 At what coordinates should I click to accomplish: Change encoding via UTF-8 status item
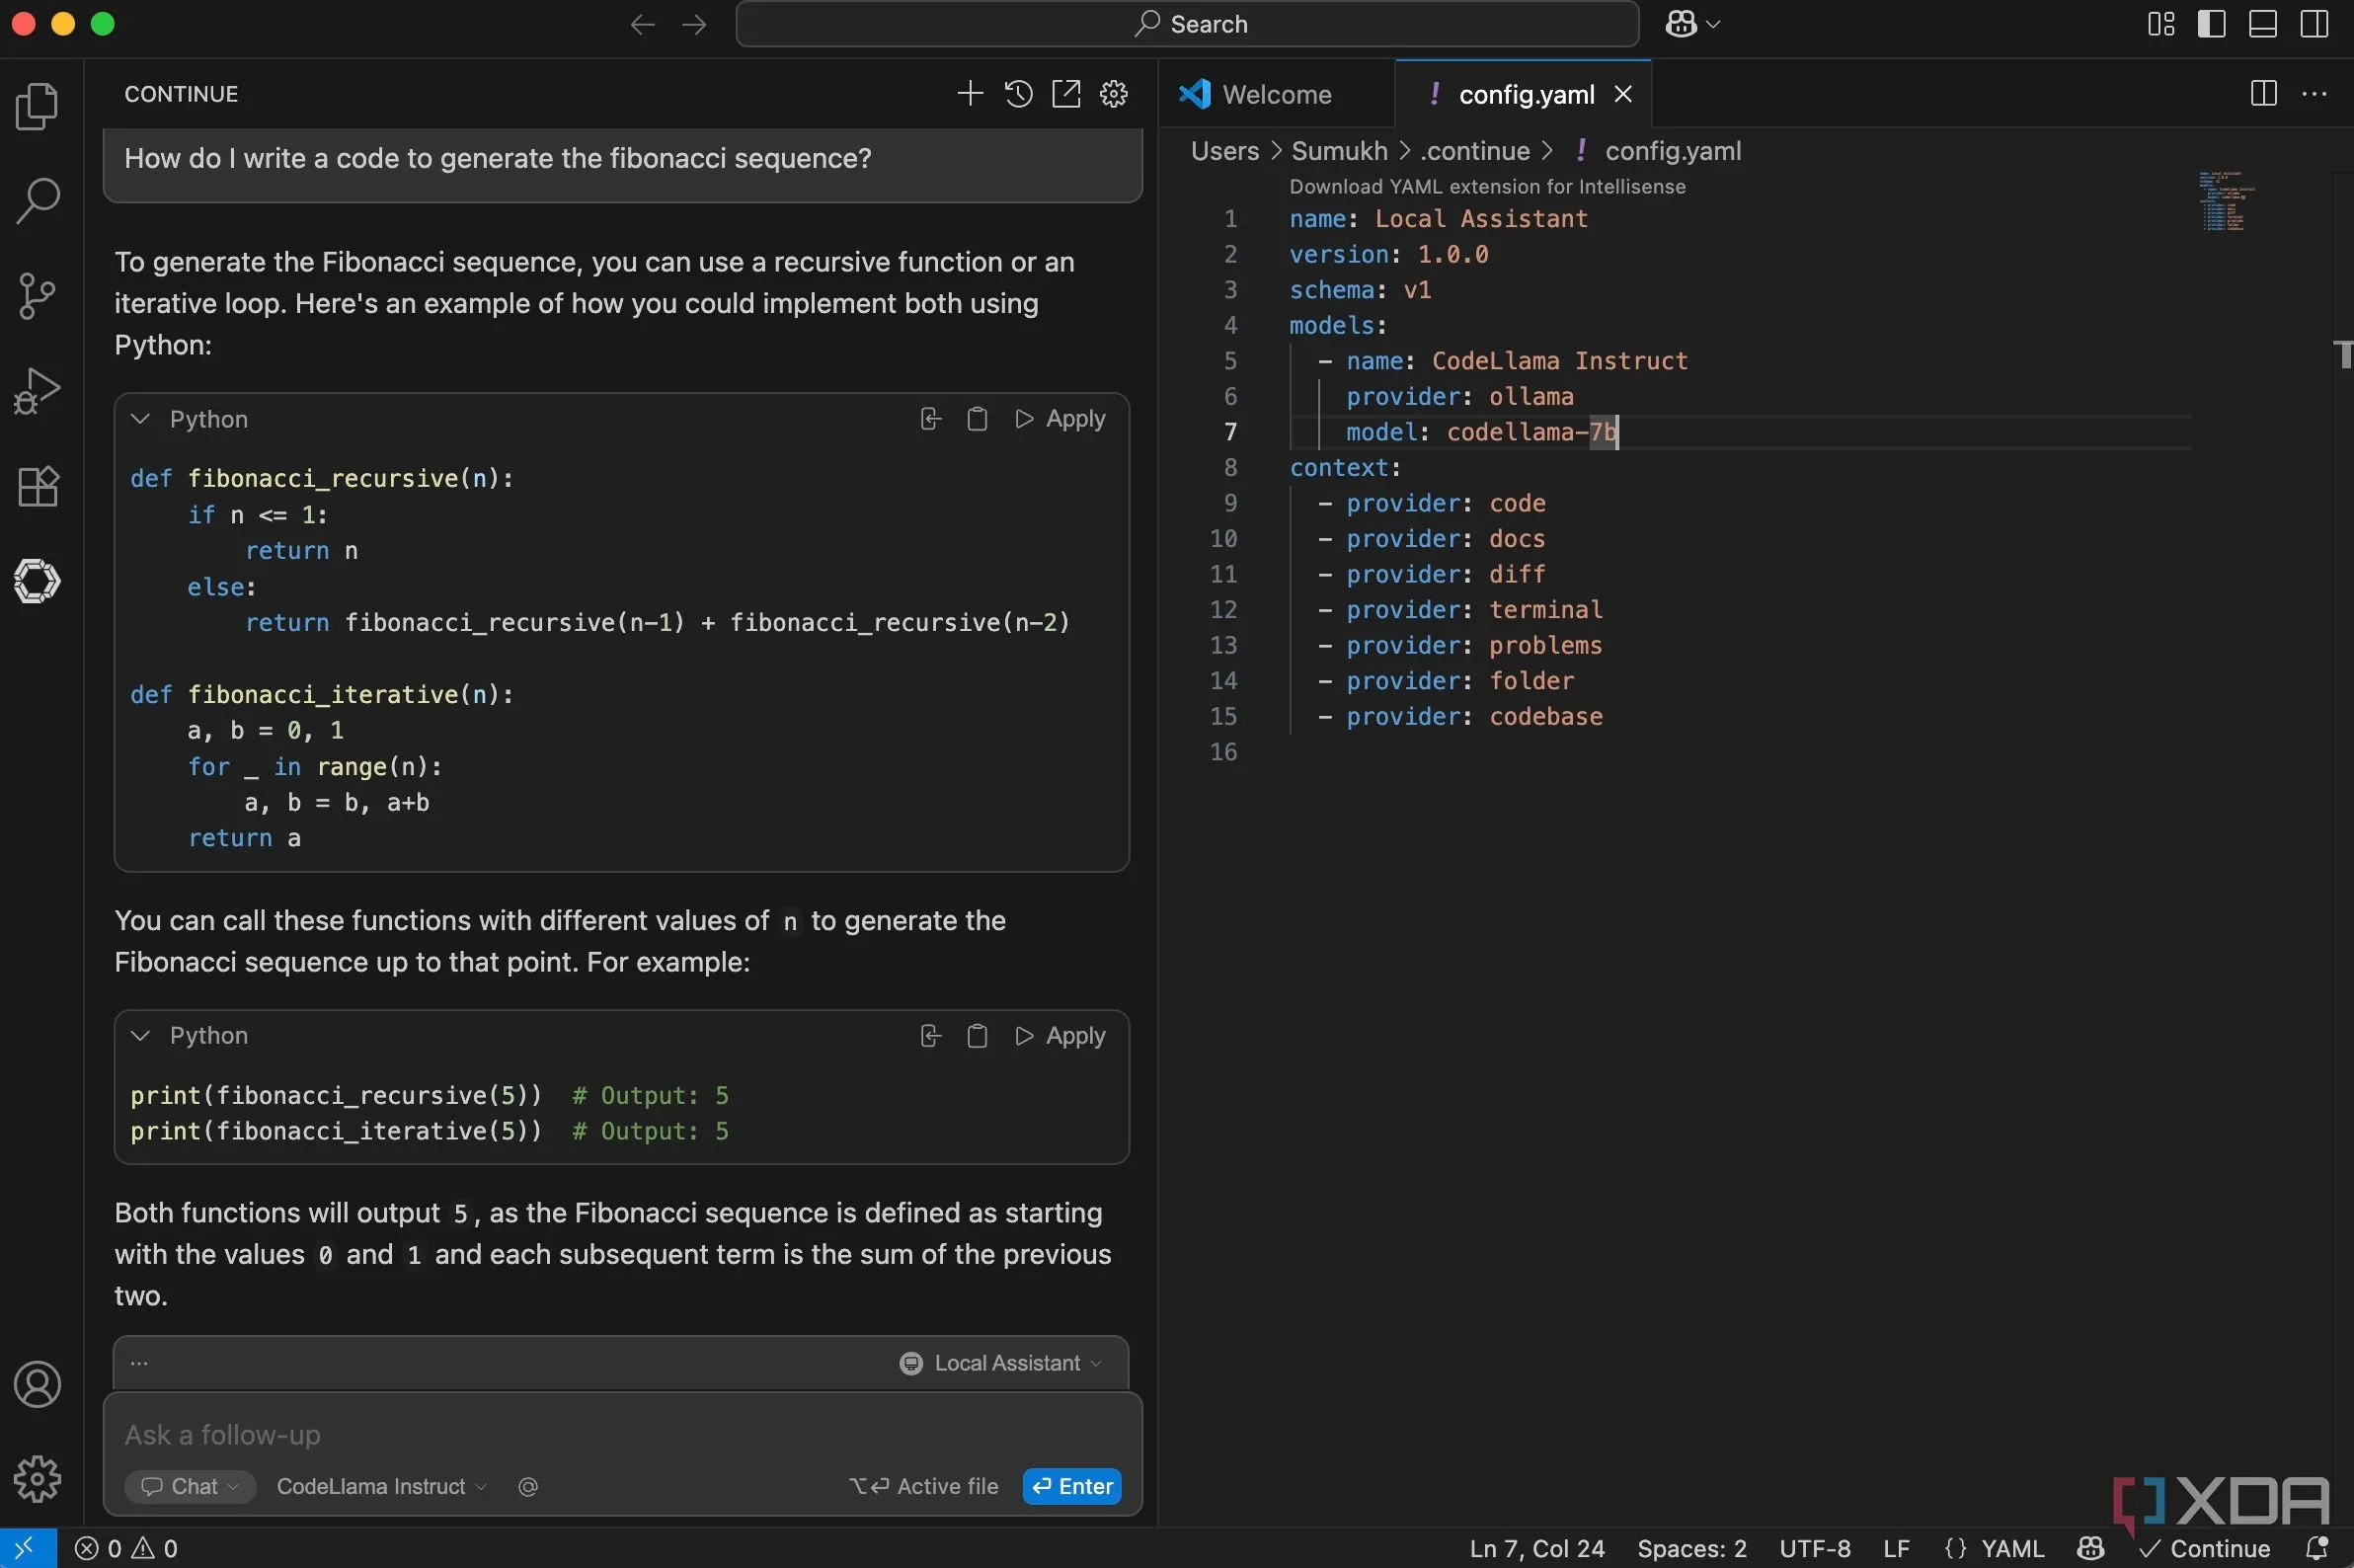click(1815, 1548)
